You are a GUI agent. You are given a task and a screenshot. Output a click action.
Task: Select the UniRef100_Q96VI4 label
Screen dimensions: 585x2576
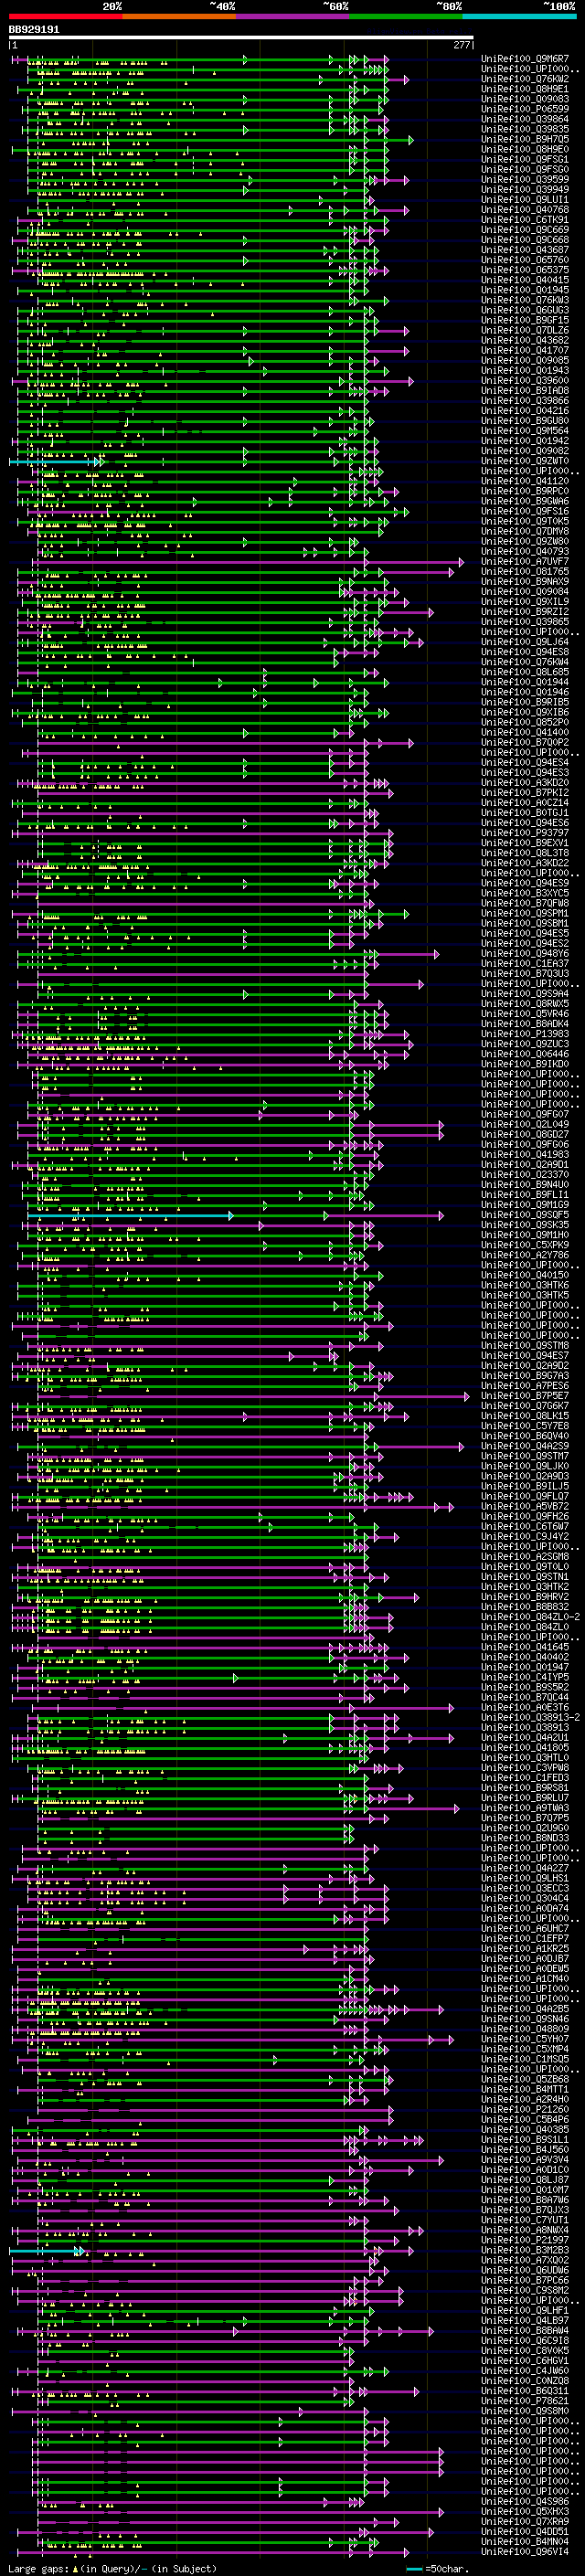tap(525, 2551)
